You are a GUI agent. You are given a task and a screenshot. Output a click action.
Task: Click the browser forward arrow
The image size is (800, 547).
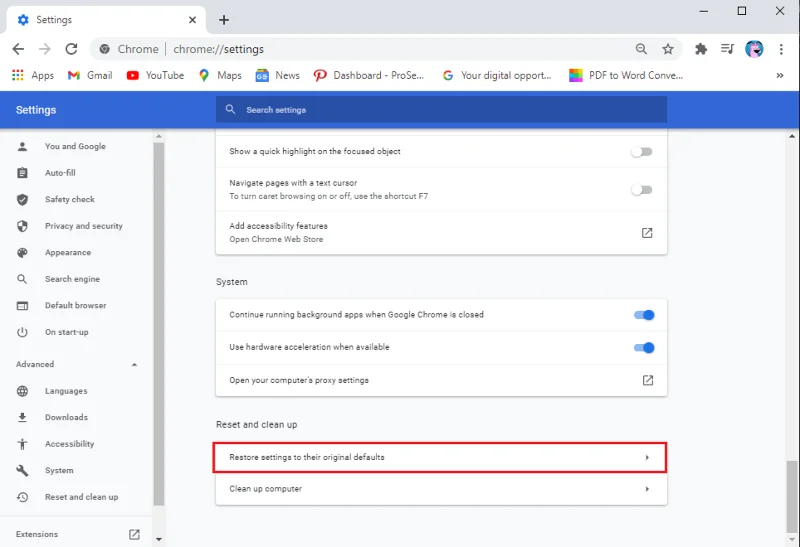(x=45, y=49)
